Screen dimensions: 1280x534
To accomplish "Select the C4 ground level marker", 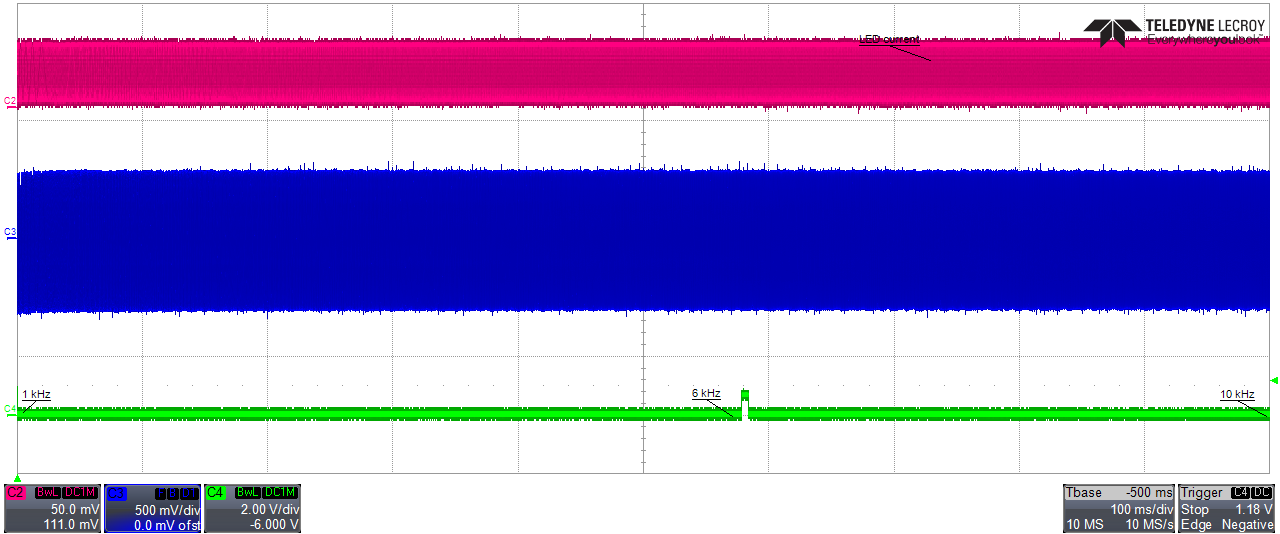I will click(x=10, y=410).
